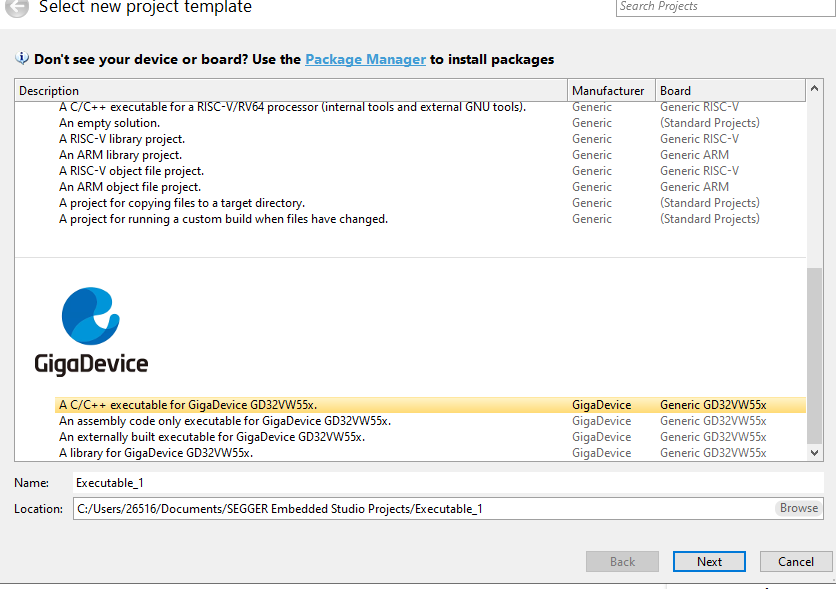The image size is (836, 589).
Task: Focus the Search Projects field
Action: coord(726,7)
